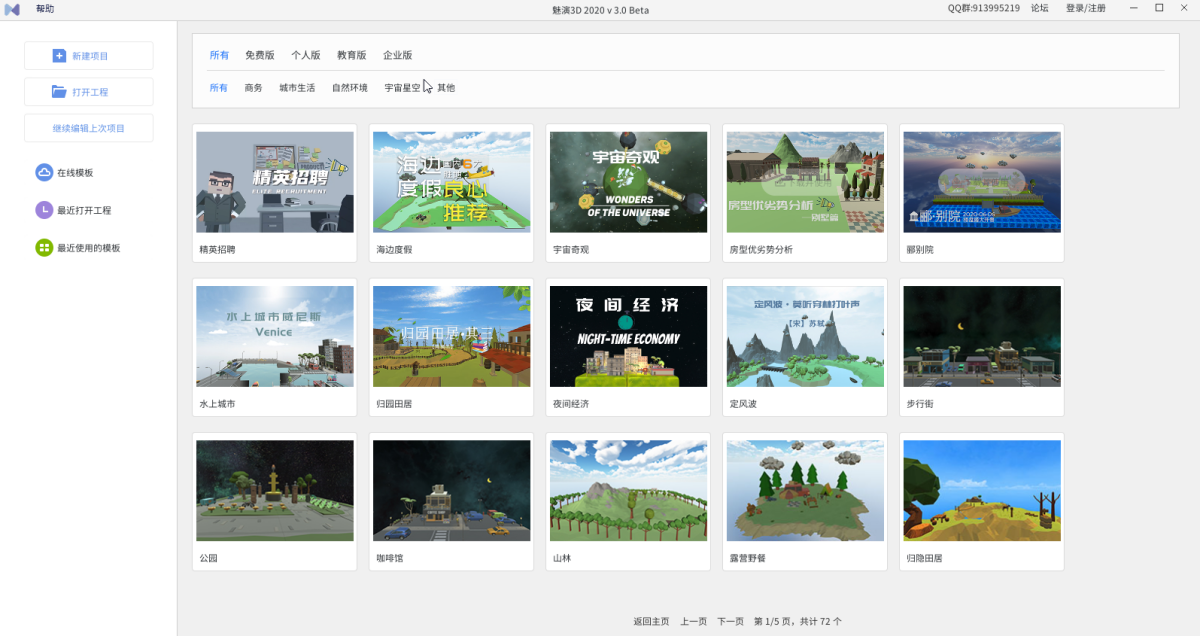Click 返回主页 at the bottom
The width and height of the screenshot is (1200, 636).
pos(651,621)
